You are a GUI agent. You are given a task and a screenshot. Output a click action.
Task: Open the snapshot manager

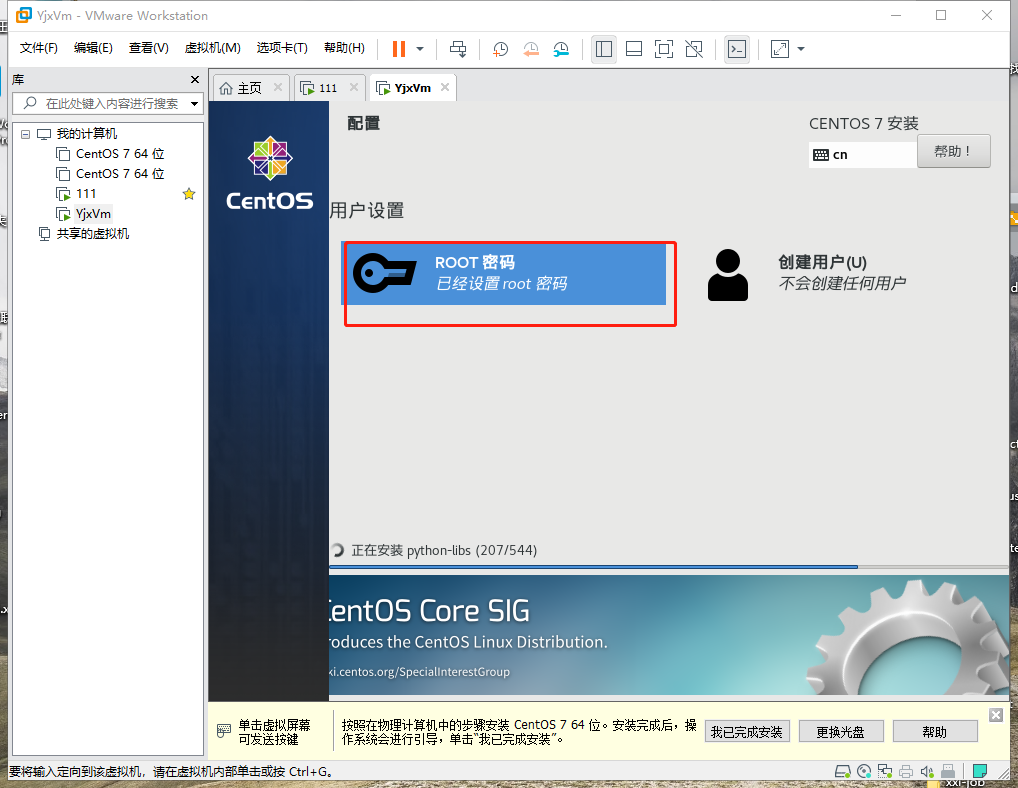pyautogui.click(x=561, y=49)
